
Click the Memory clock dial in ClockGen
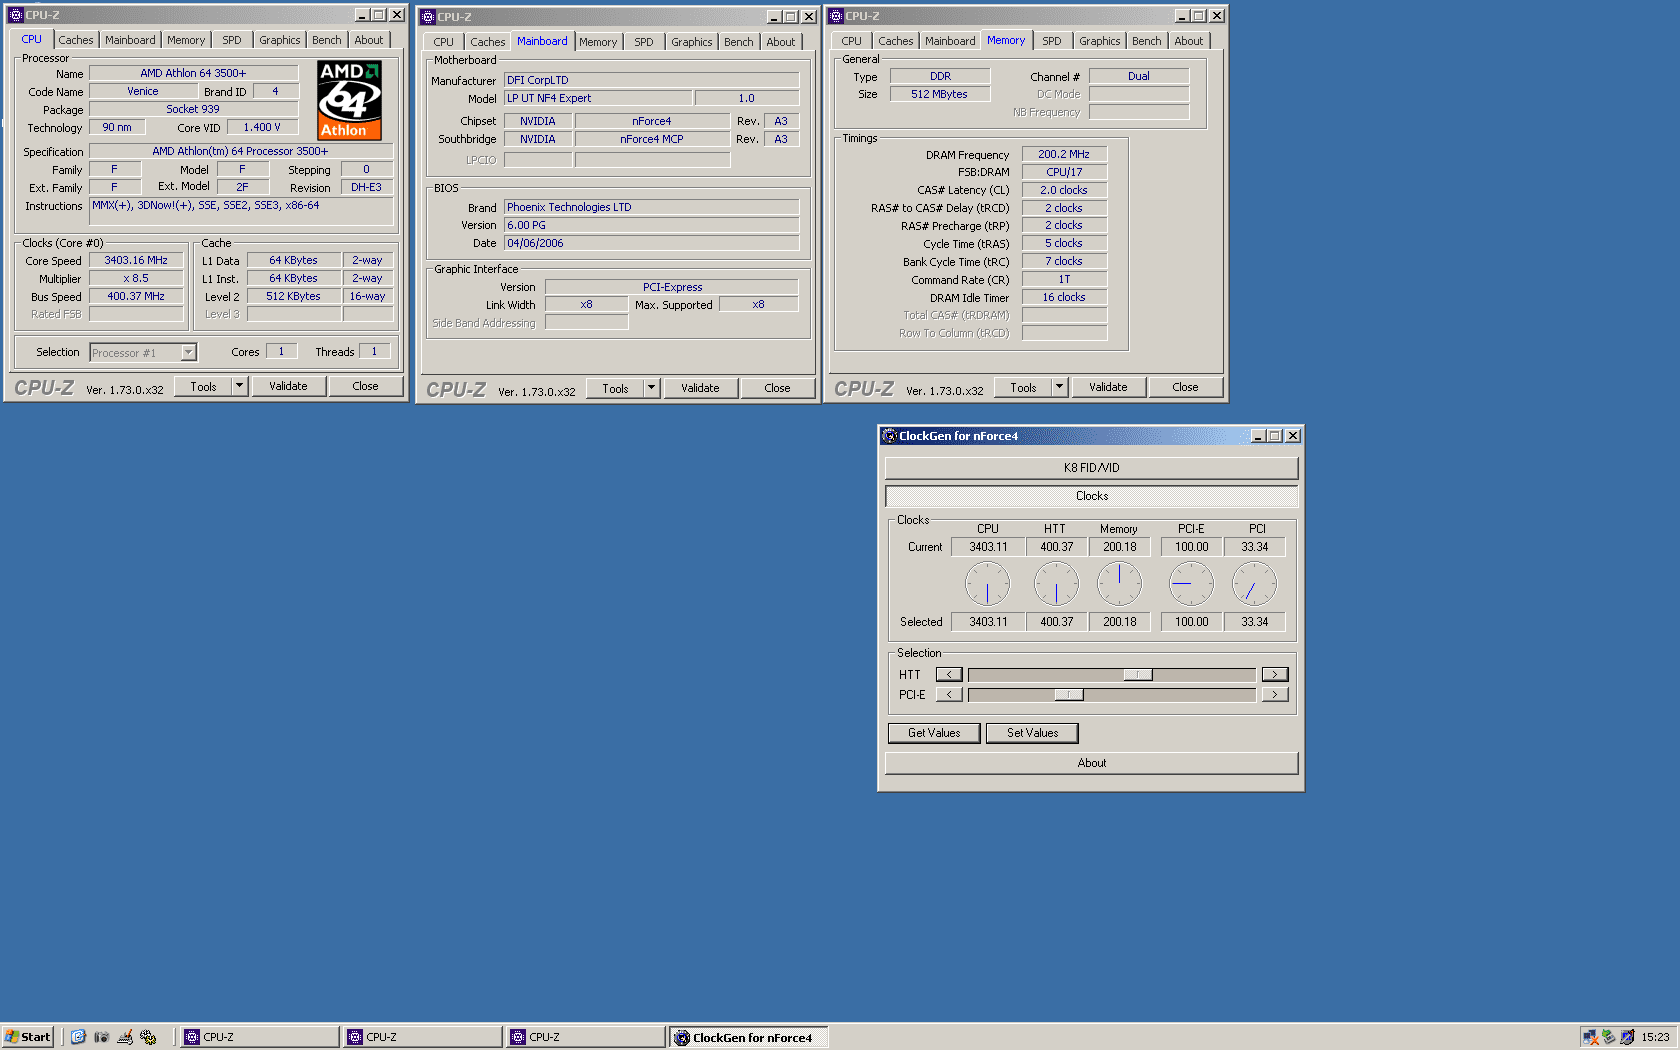point(1119,584)
